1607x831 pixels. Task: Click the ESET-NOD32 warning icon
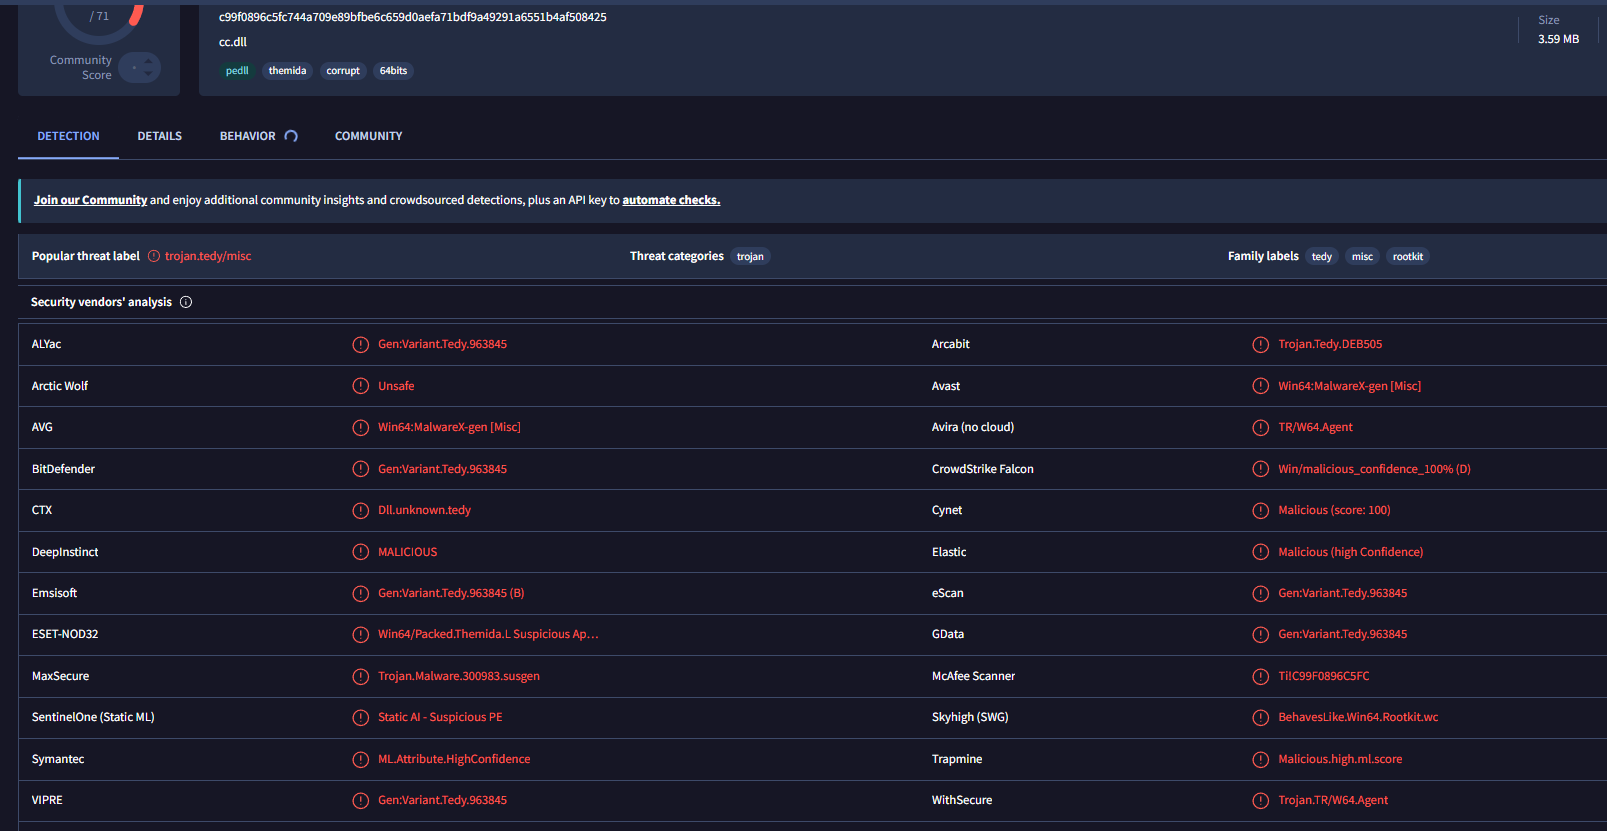pos(361,634)
